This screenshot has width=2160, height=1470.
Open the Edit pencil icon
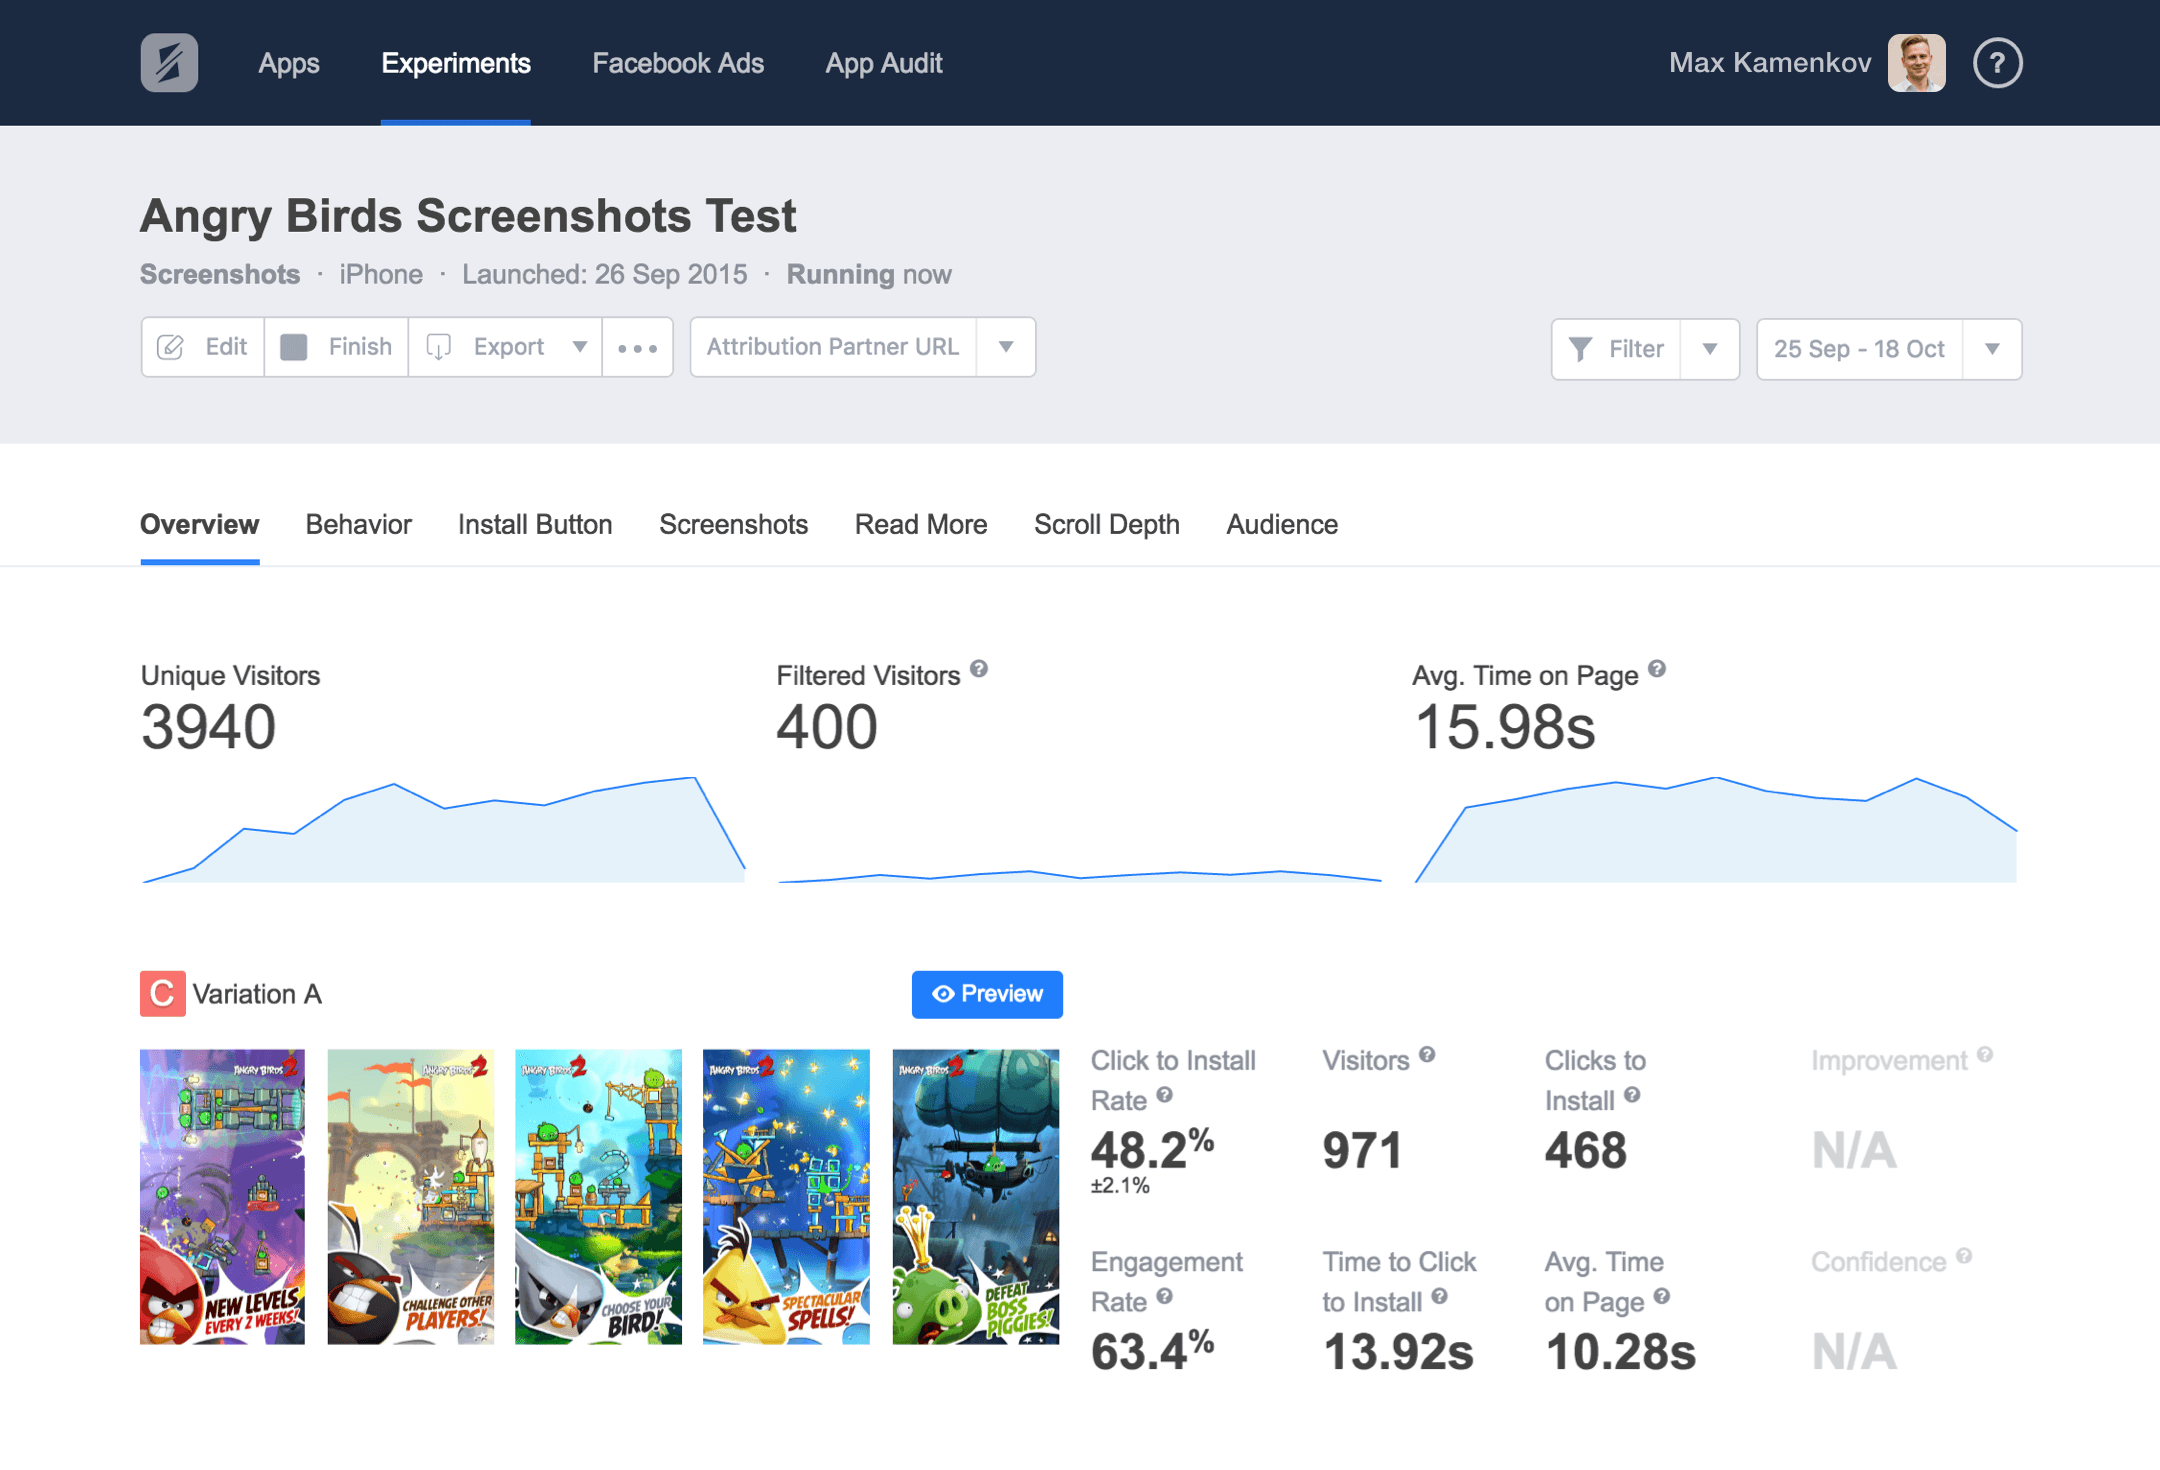click(172, 347)
